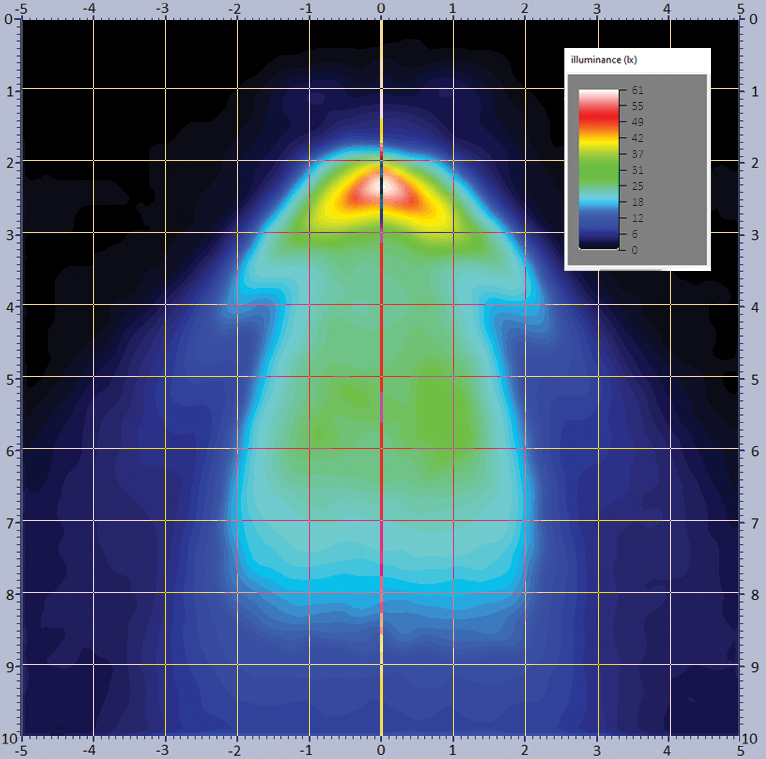766x759 pixels.
Task: Click the centerline at row 6 crossing
Action: point(381,449)
